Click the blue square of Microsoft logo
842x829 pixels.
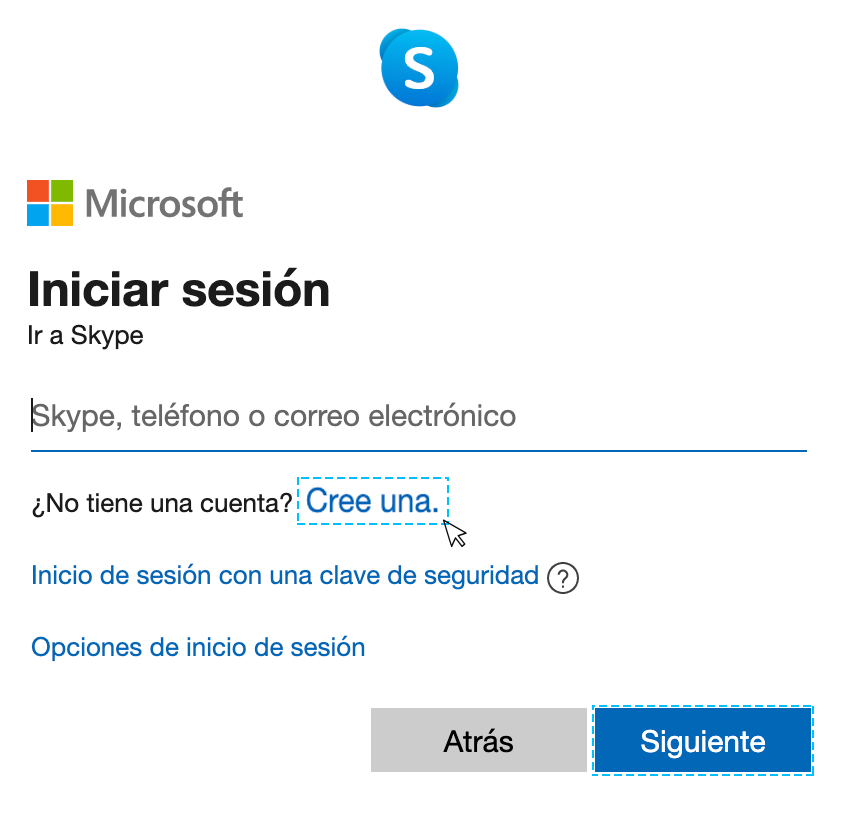[x=38, y=215]
